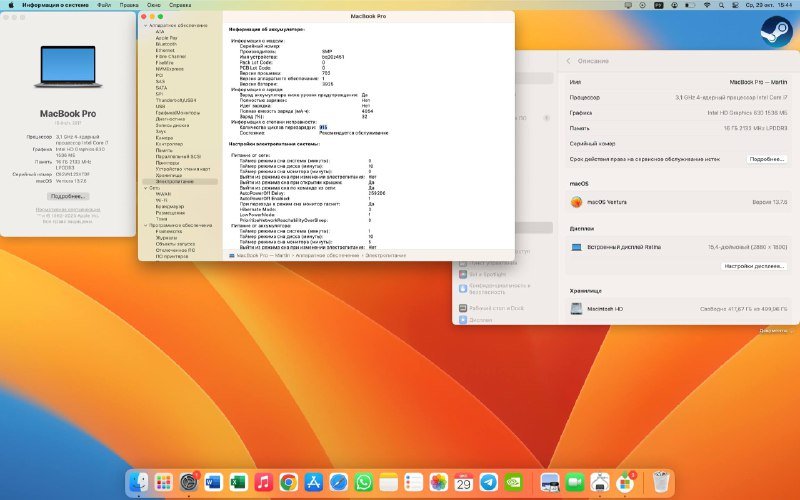Open the Окно menu

pos(154,5)
